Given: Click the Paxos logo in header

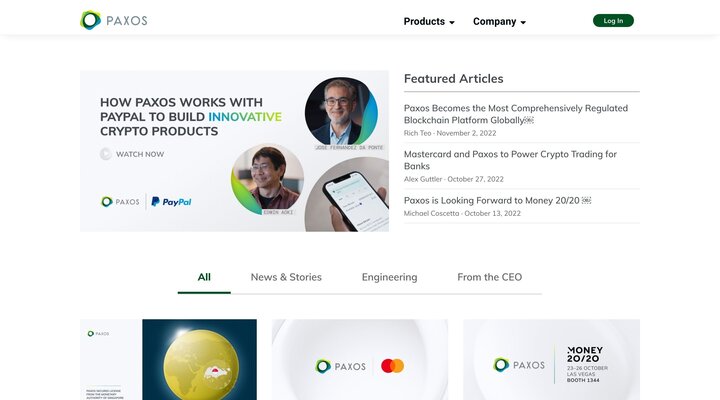Looking at the screenshot, I should coord(113,21).
